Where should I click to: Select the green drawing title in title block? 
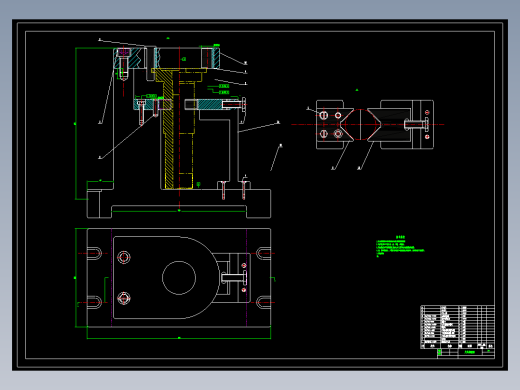click(470, 352)
